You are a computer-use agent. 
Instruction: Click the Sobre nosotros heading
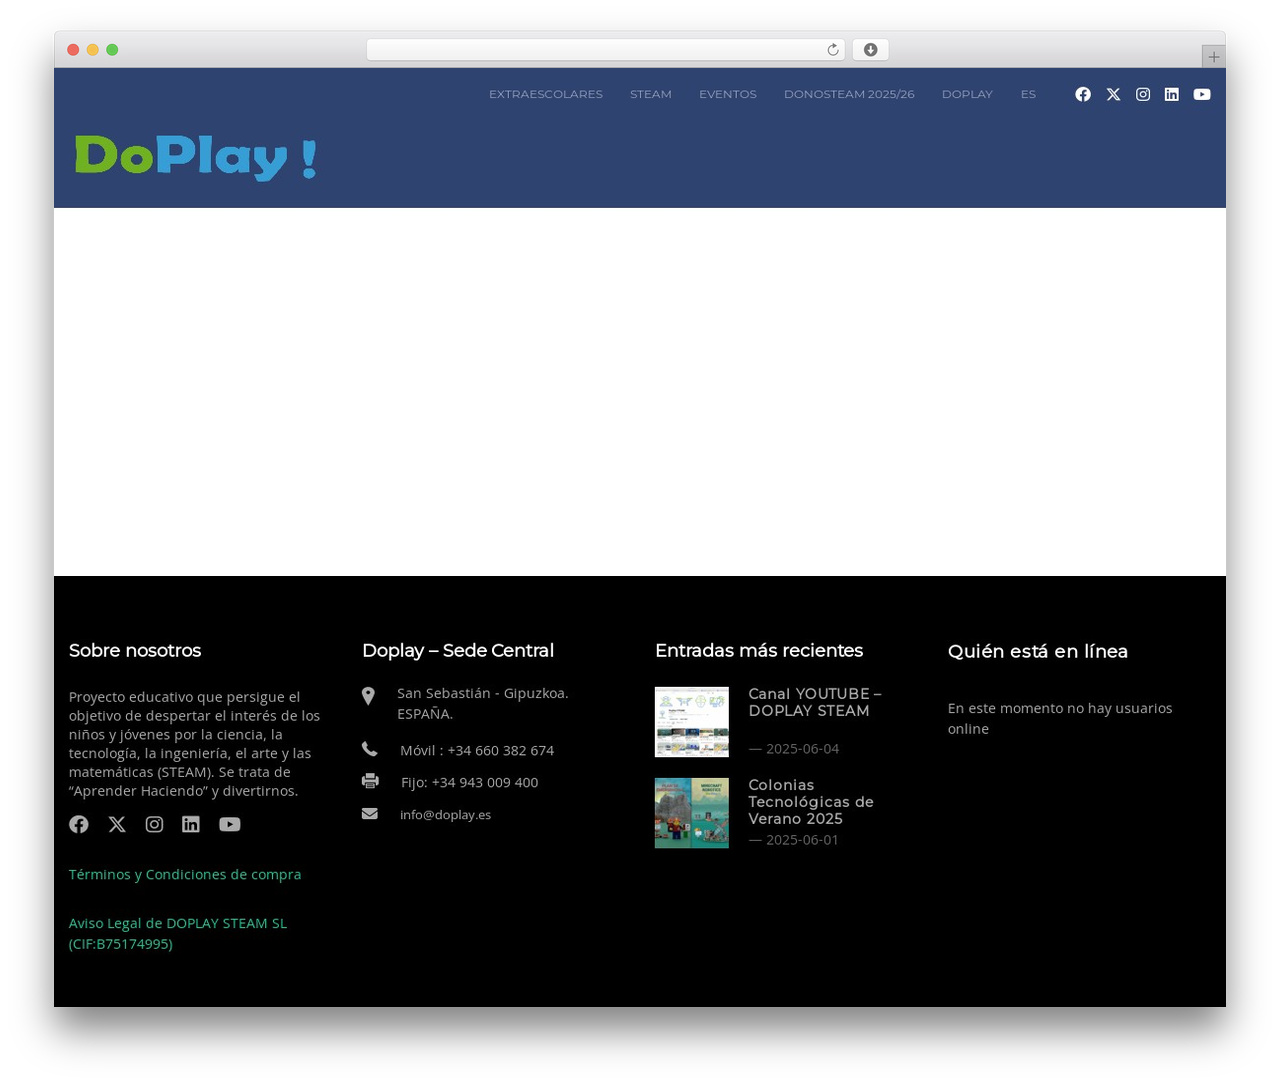point(135,650)
